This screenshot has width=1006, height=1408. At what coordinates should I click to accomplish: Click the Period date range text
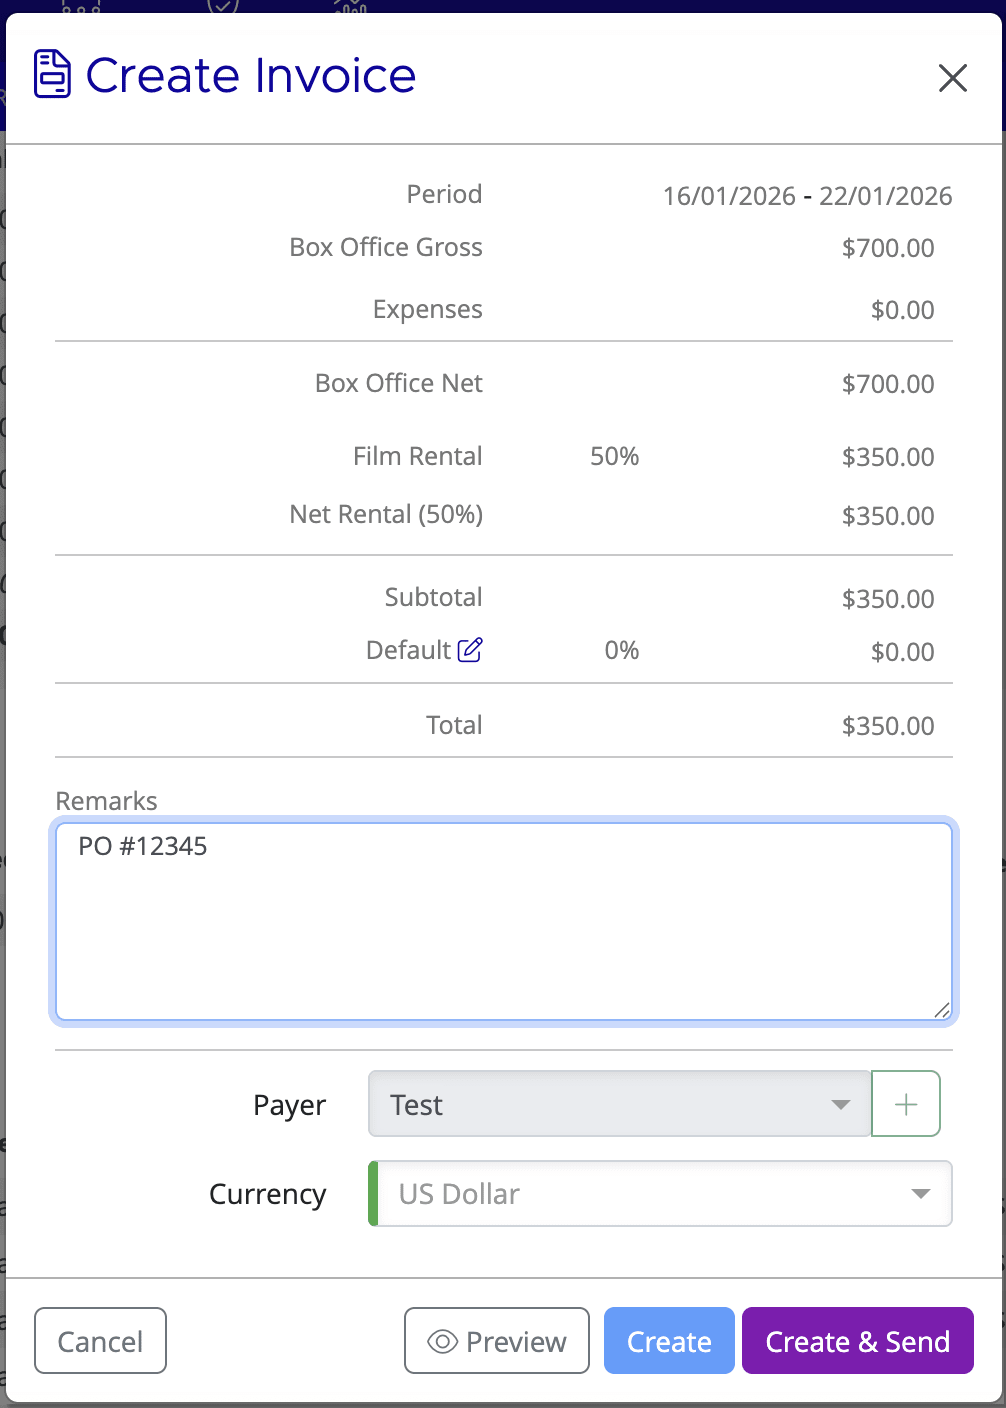click(x=808, y=195)
